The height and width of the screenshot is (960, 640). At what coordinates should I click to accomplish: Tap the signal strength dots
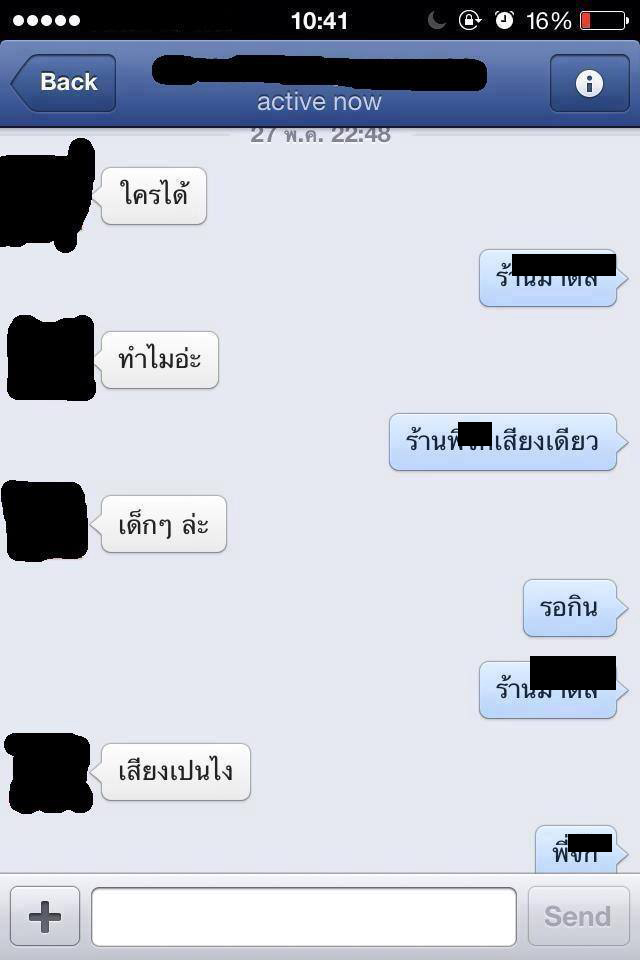[x=47, y=21]
